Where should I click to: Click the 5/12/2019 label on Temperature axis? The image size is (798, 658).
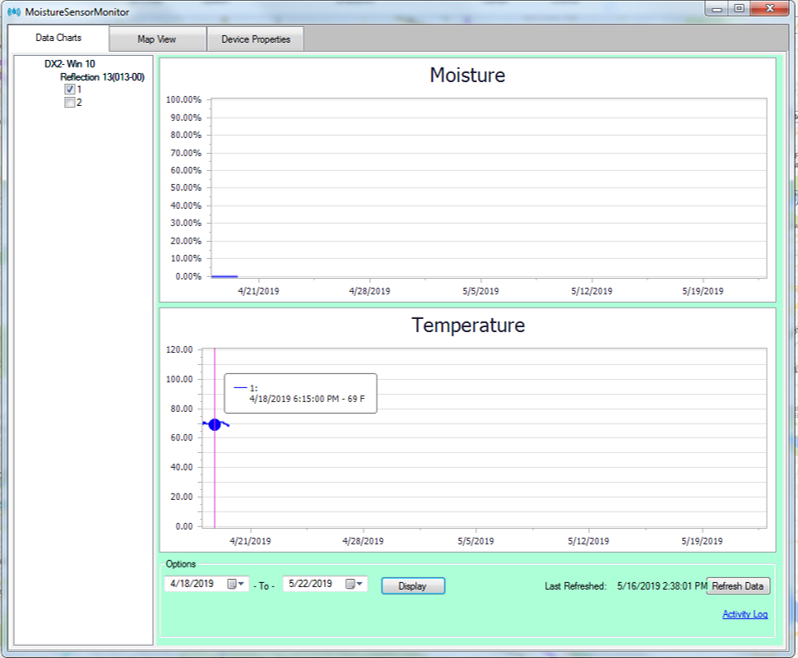(x=588, y=541)
